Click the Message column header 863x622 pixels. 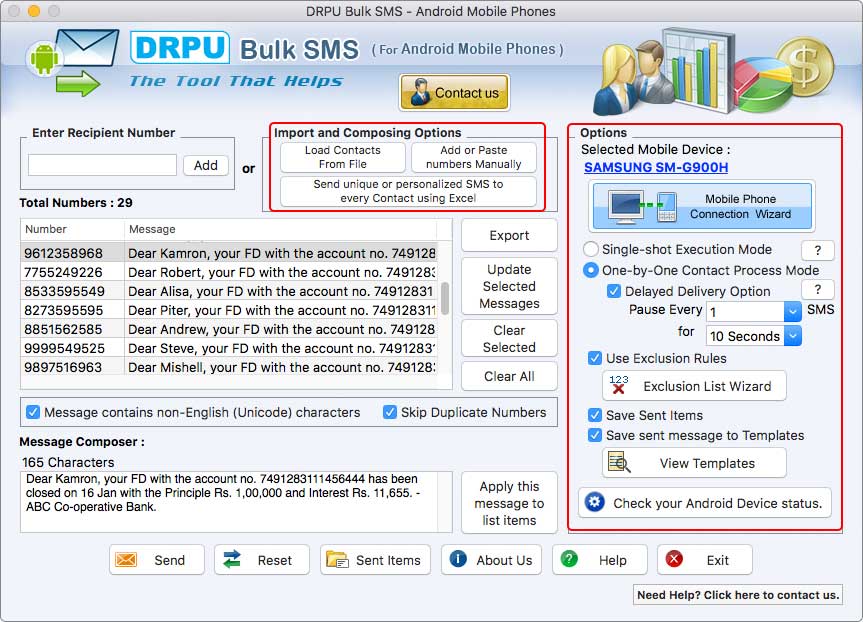[x=281, y=229]
